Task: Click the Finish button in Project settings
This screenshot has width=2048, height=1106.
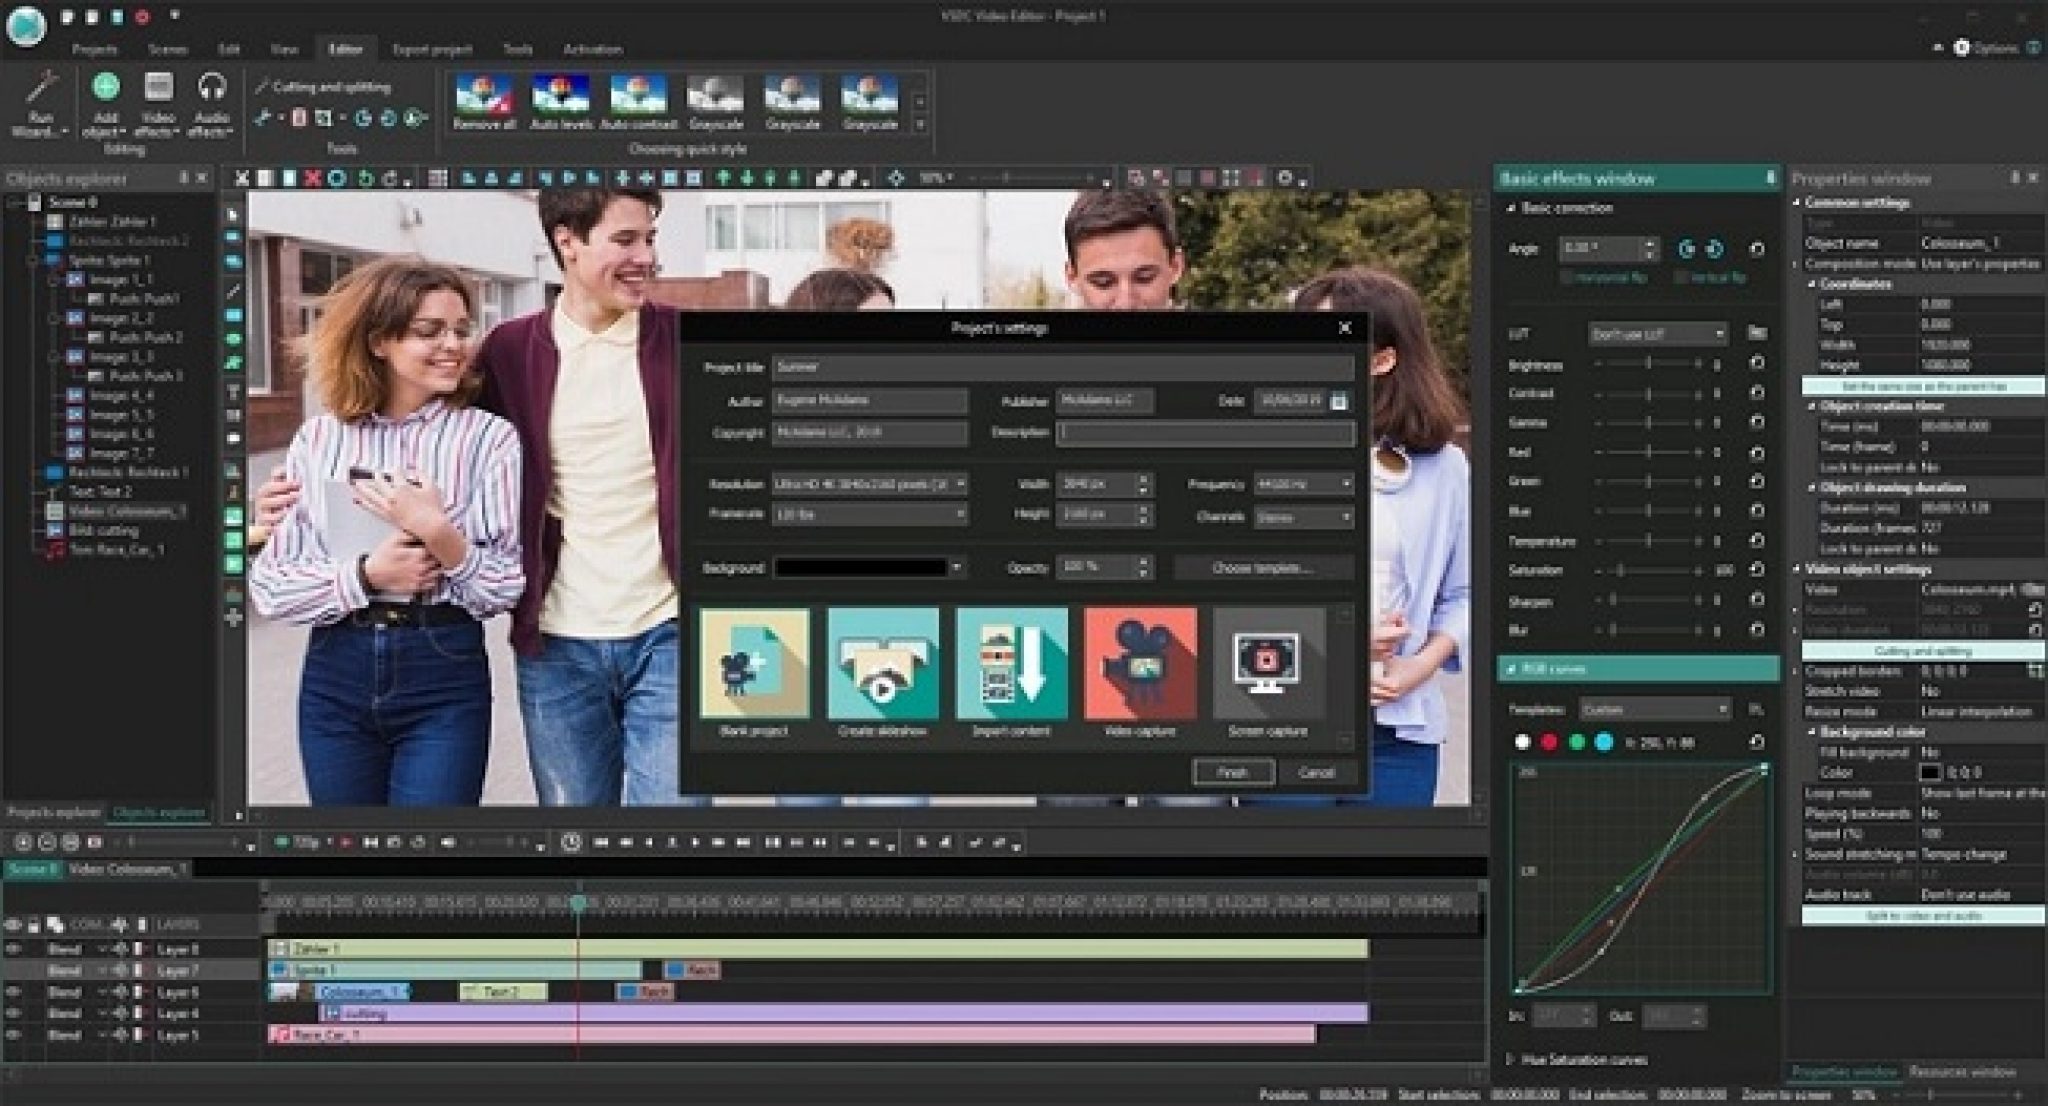Action: pos(1231,772)
